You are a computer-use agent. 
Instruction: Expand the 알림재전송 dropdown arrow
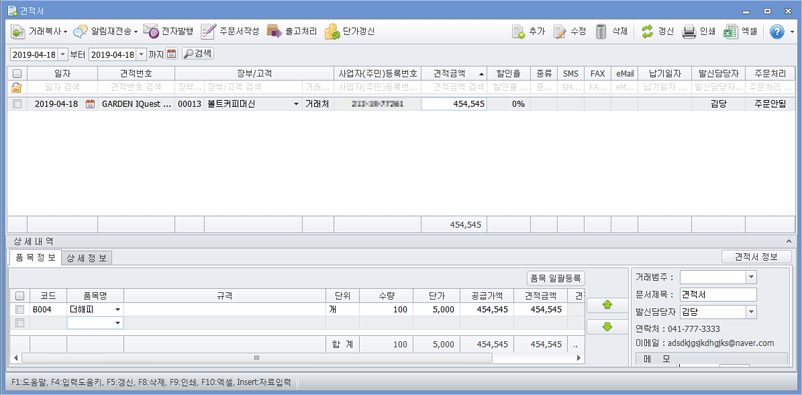point(136,32)
